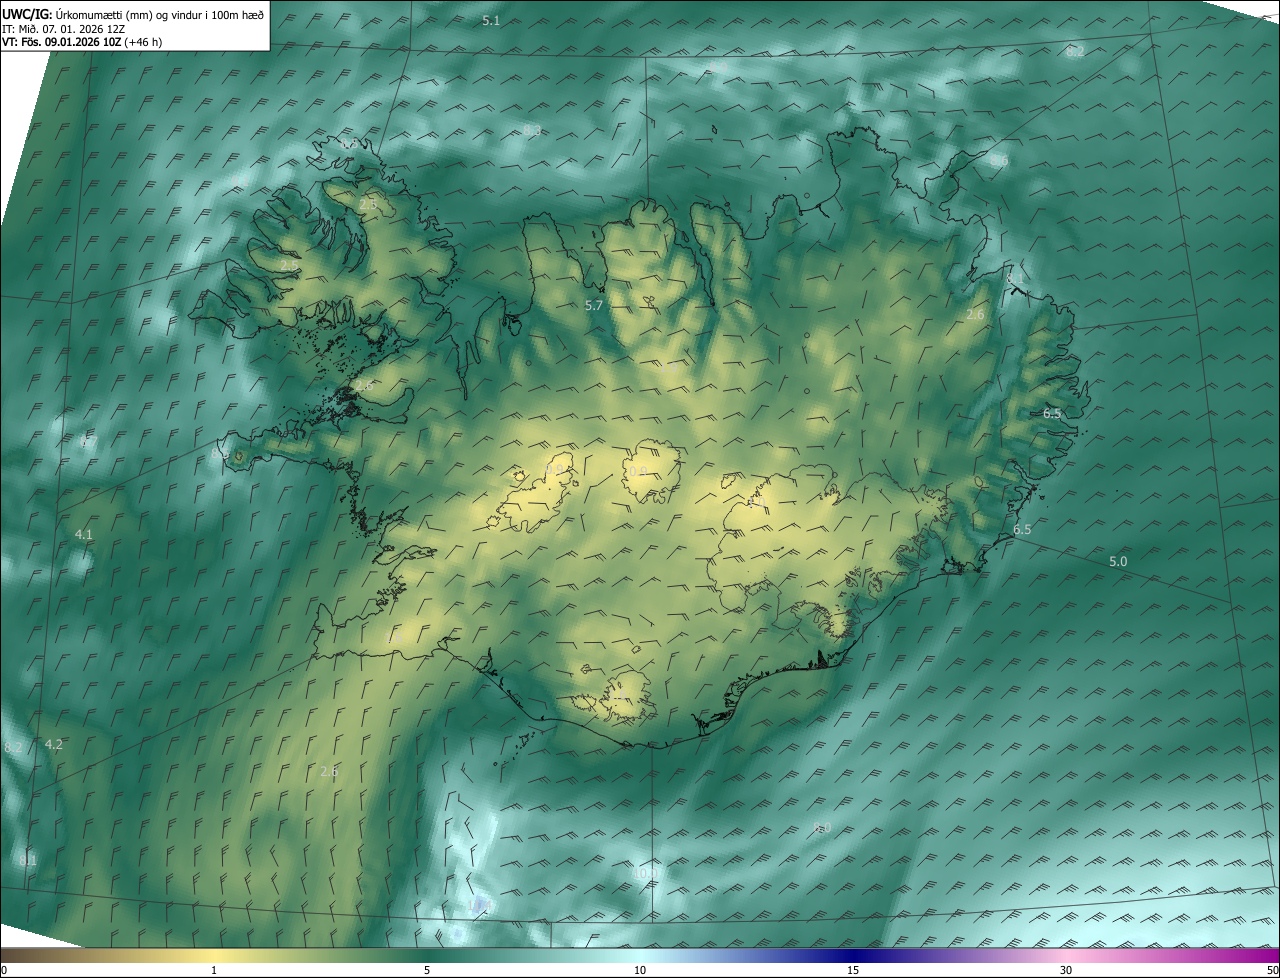Click the 5.0 value label on the map
Screen dimensions: 1280x978
1118,562
